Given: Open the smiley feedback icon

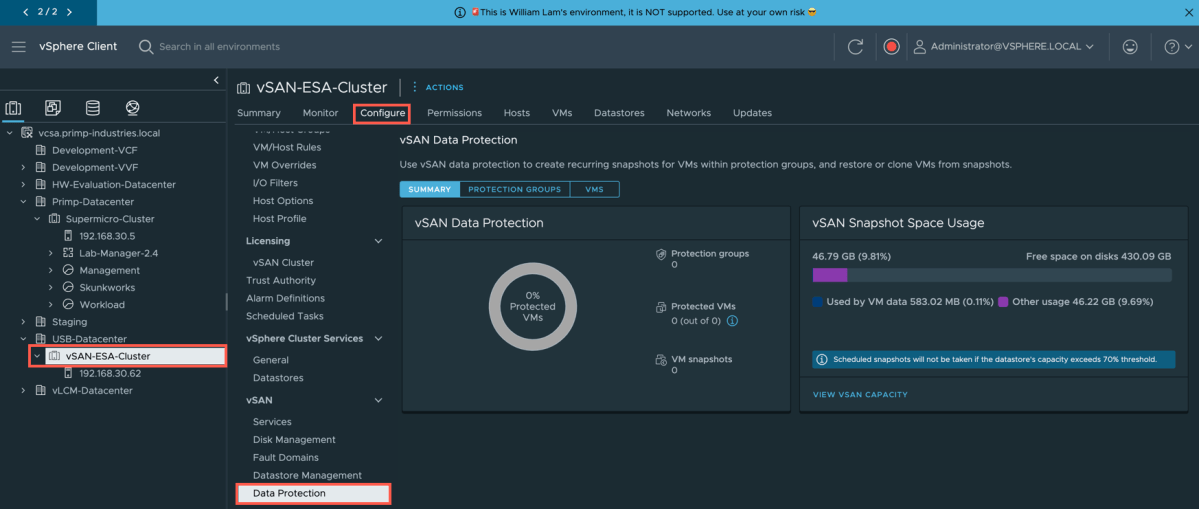Looking at the screenshot, I should point(1130,47).
